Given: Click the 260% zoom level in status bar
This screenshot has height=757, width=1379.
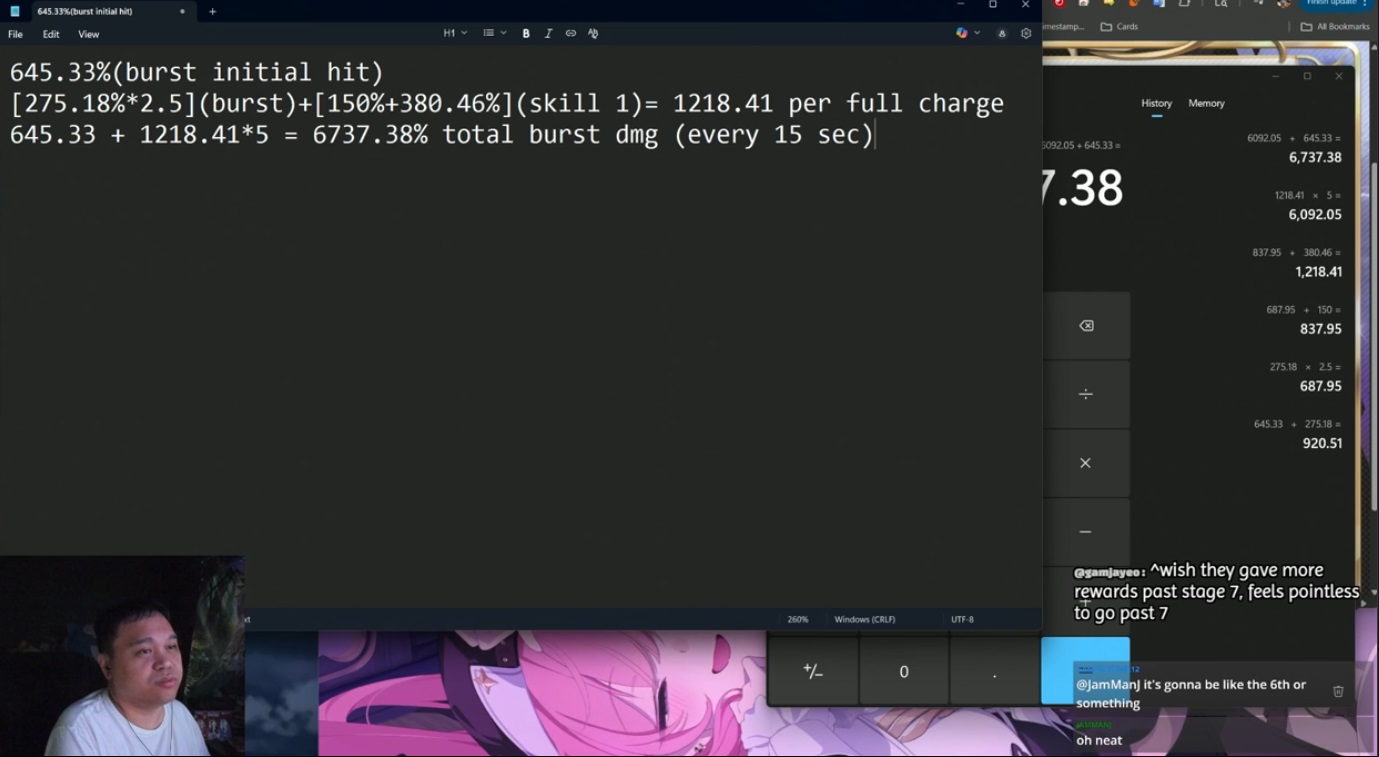Looking at the screenshot, I should pyautogui.click(x=798, y=620).
